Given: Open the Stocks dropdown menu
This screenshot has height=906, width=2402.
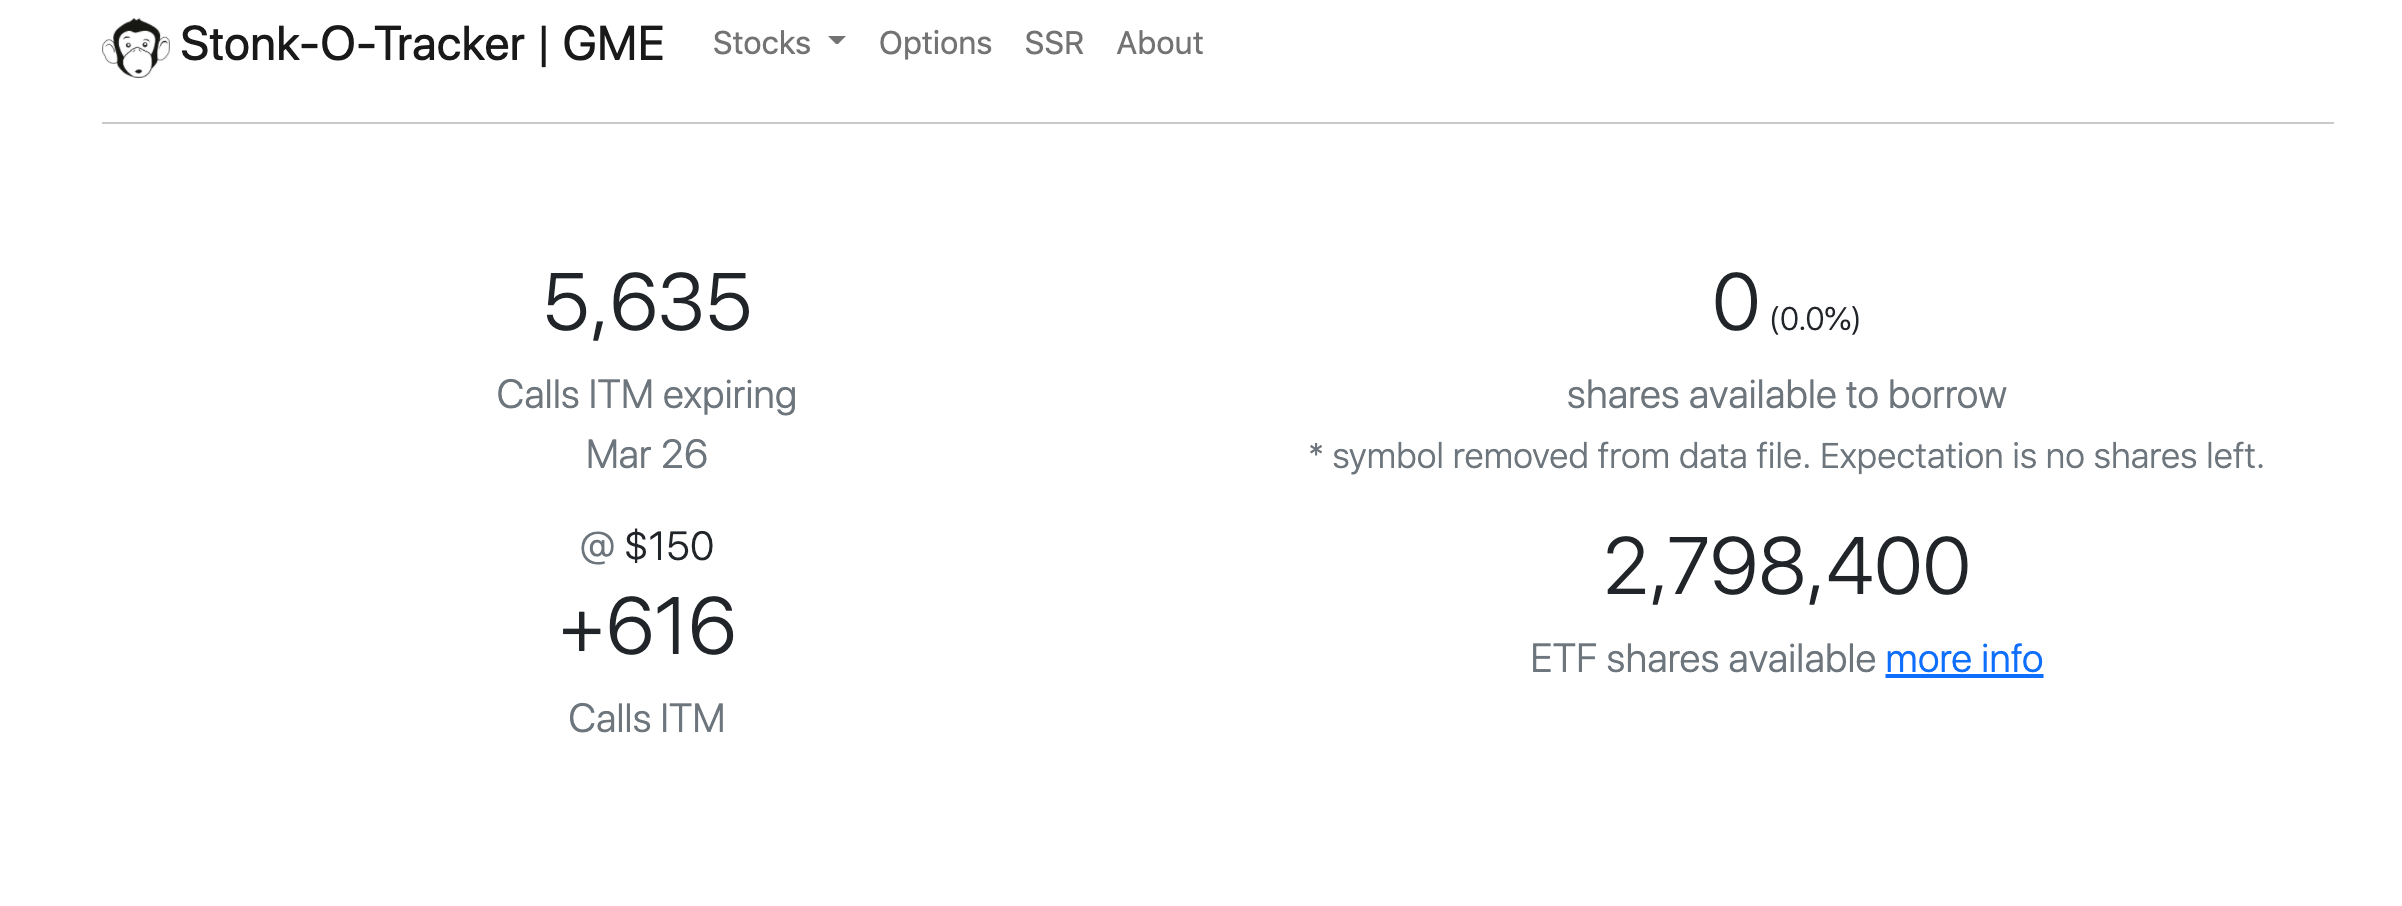Looking at the screenshot, I should 762,43.
